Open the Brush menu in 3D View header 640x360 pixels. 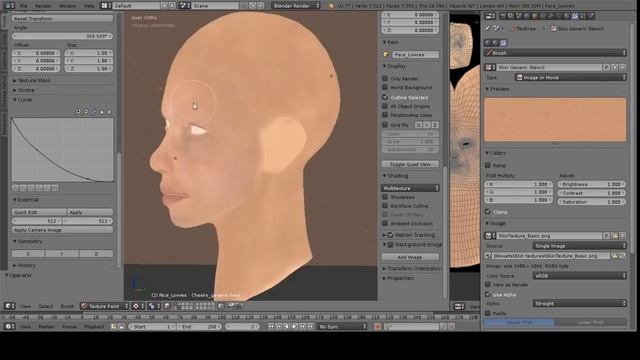tap(67, 306)
